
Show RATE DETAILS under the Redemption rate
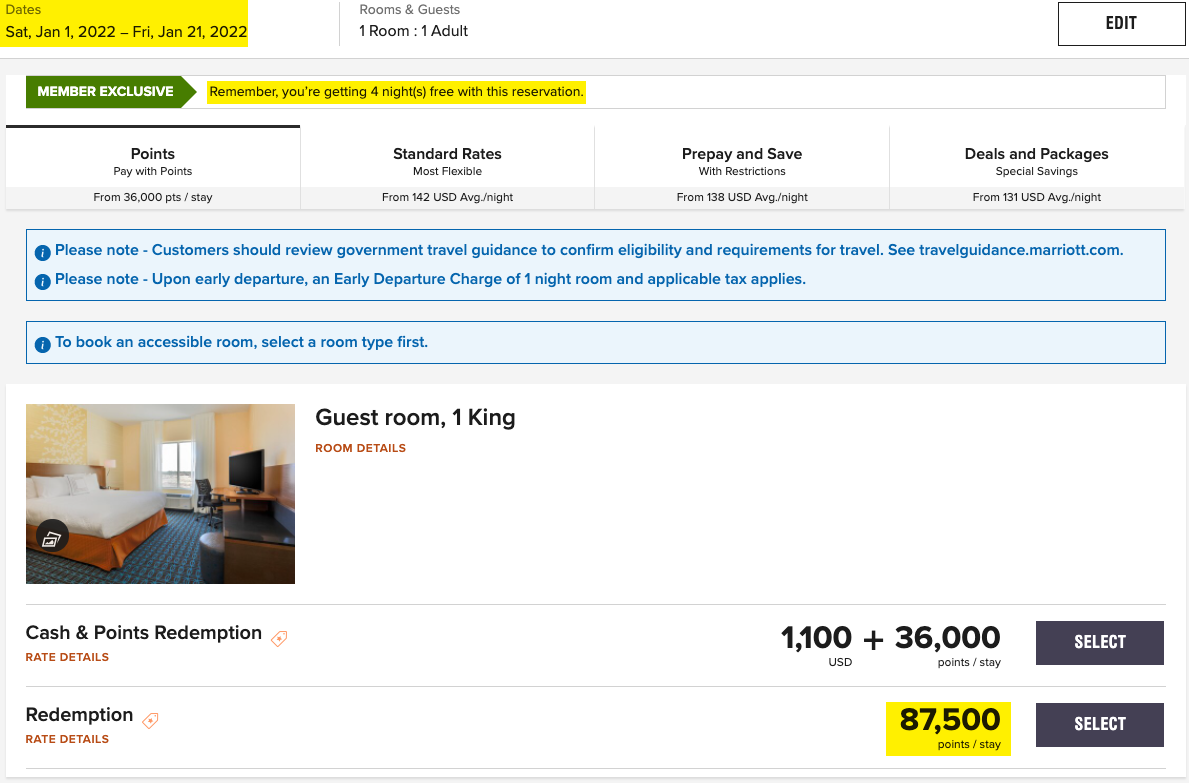click(x=67, y=739)
